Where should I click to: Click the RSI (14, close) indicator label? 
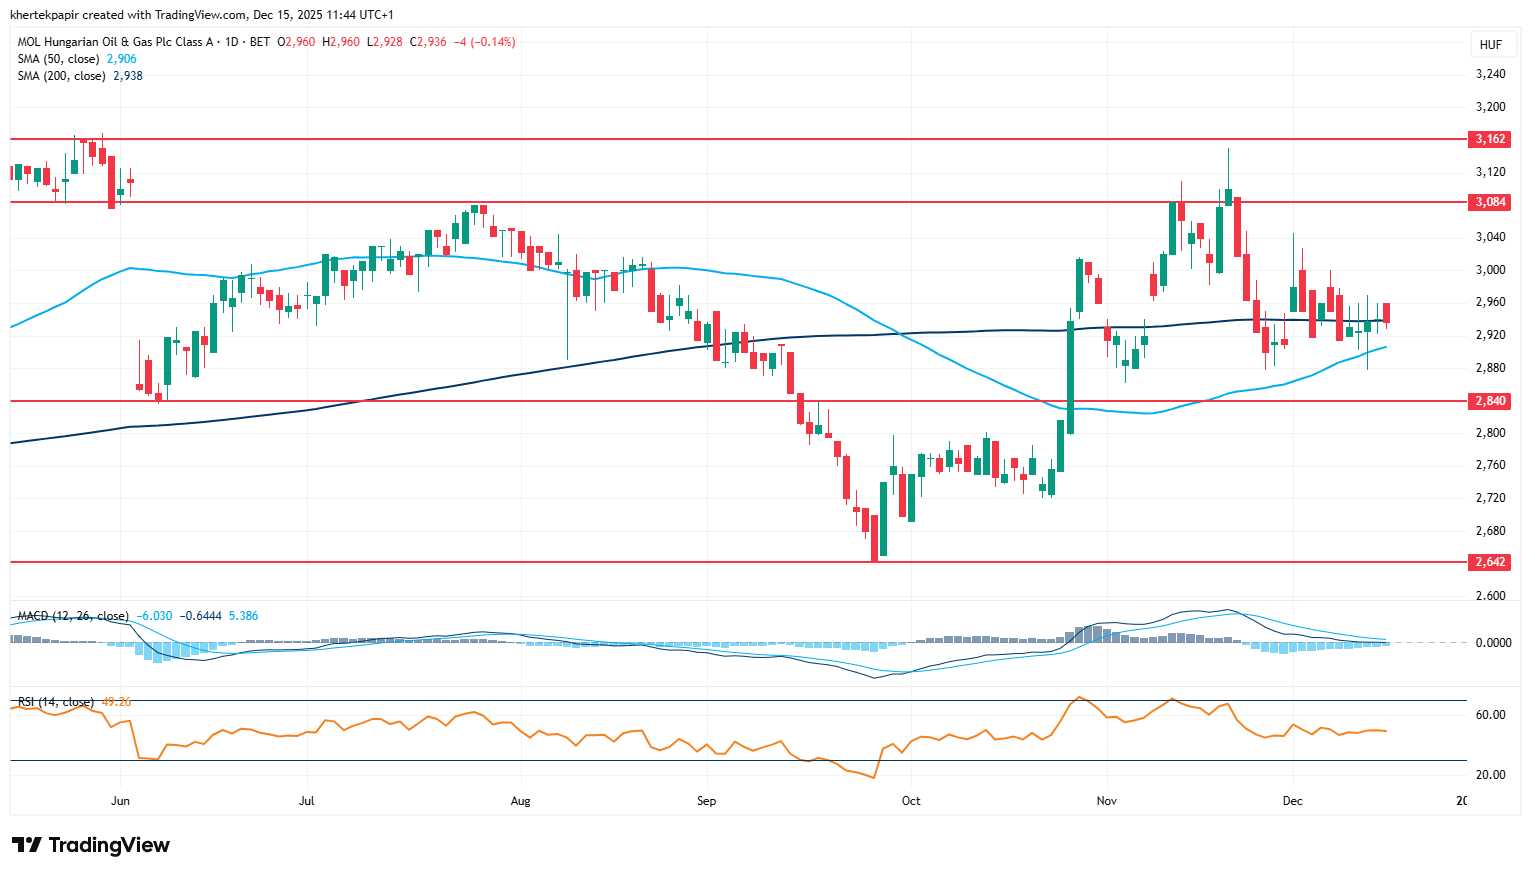coord(56,702)
